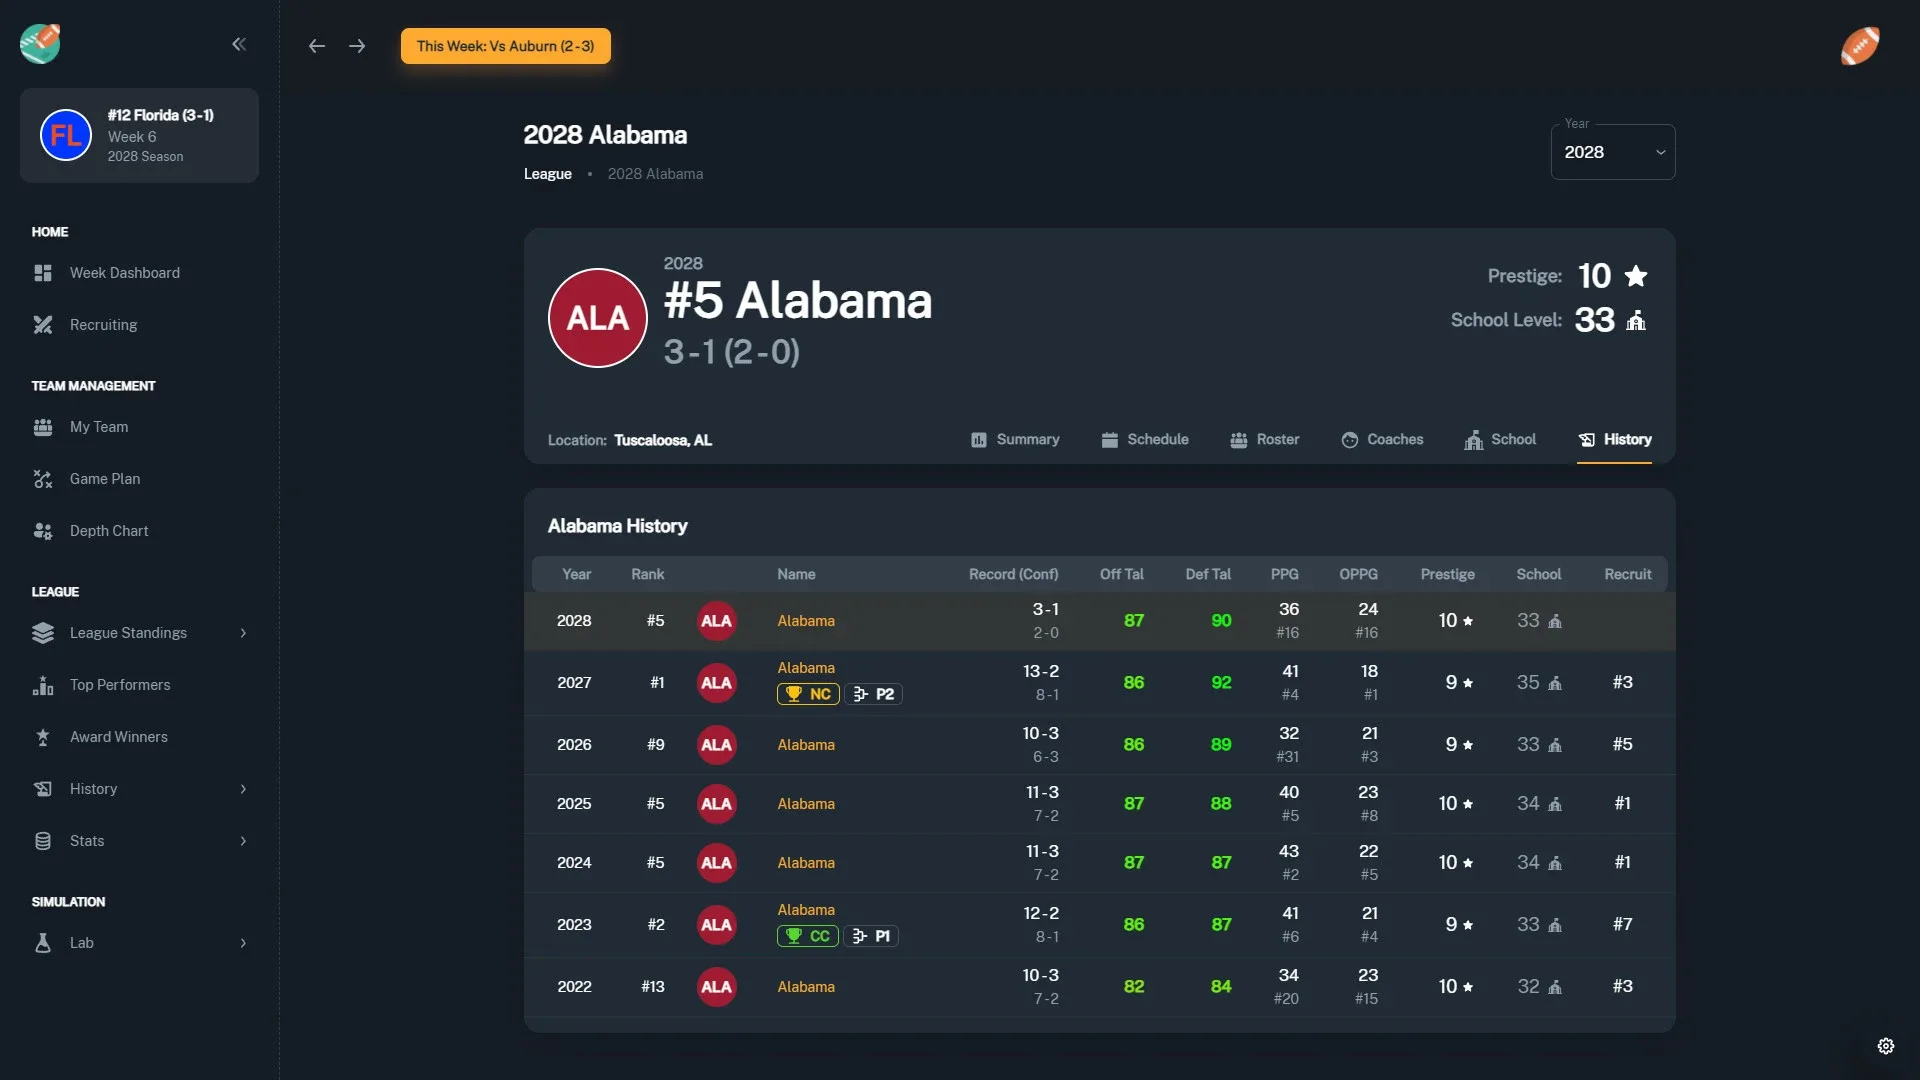Image resolution: width=1920 pixels, height=1080 pixels.
Task: Switch to the Roster tab
Action: coord(1265,440)
